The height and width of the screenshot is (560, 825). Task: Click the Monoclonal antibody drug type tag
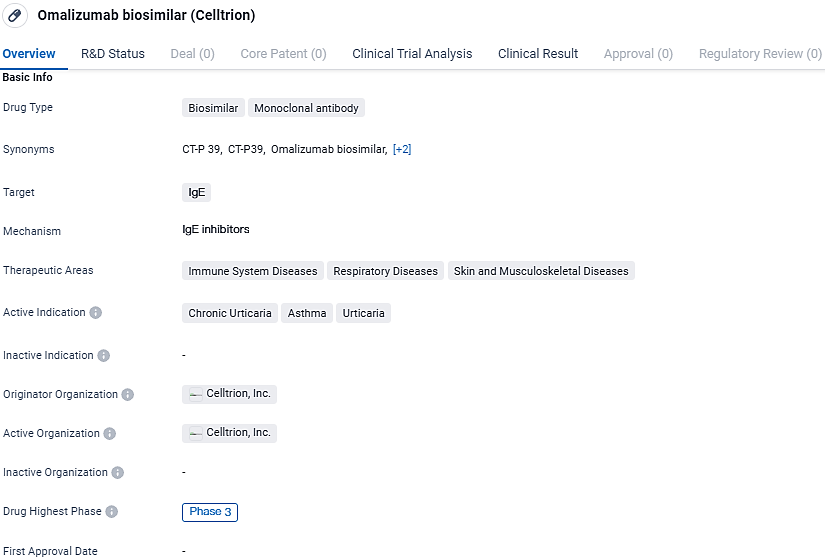(306, 108)
